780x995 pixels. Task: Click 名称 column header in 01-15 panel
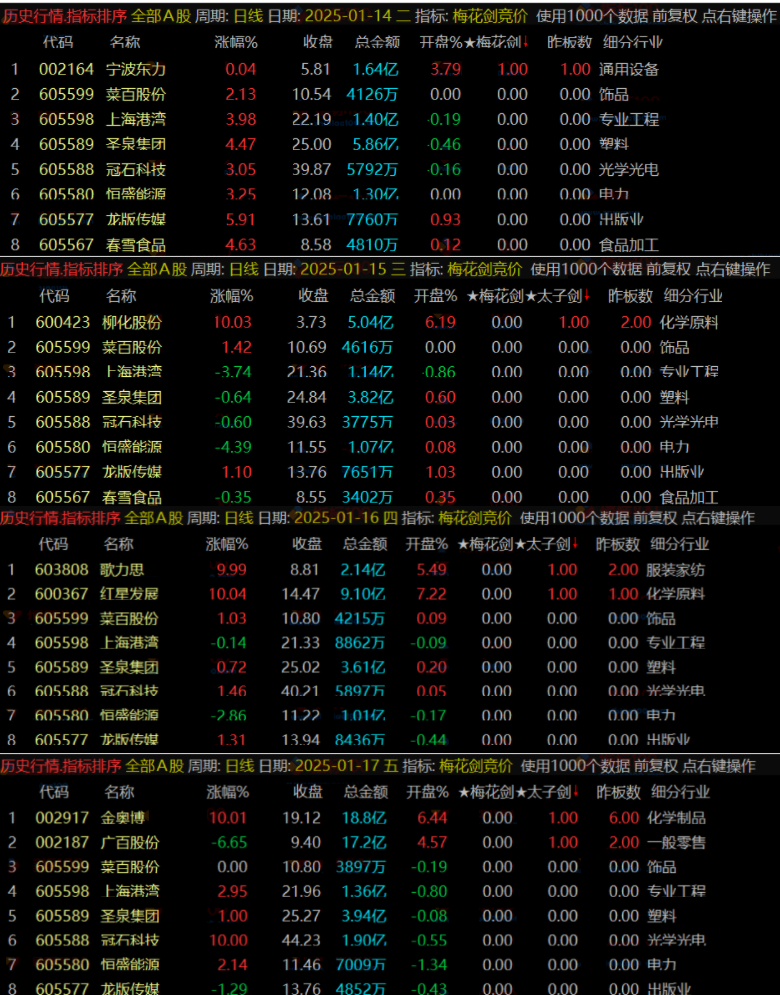pos(121,296)
